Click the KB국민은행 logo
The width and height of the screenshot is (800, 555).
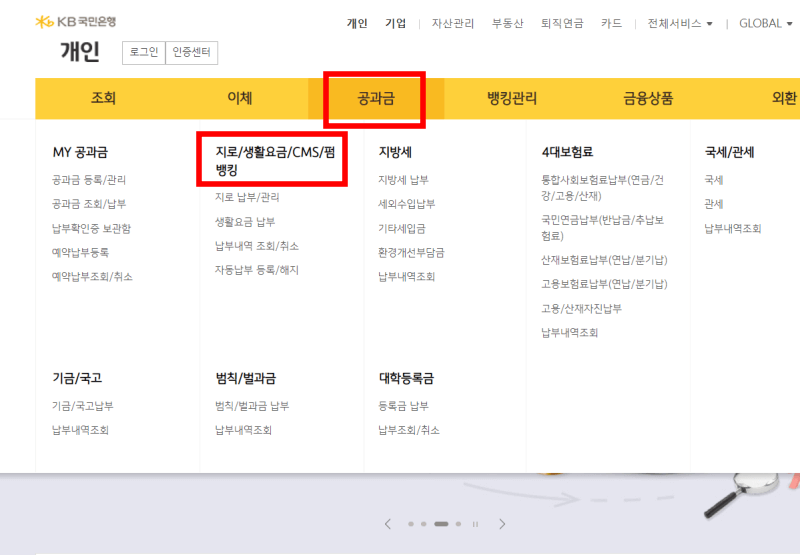tap(76, 21)
